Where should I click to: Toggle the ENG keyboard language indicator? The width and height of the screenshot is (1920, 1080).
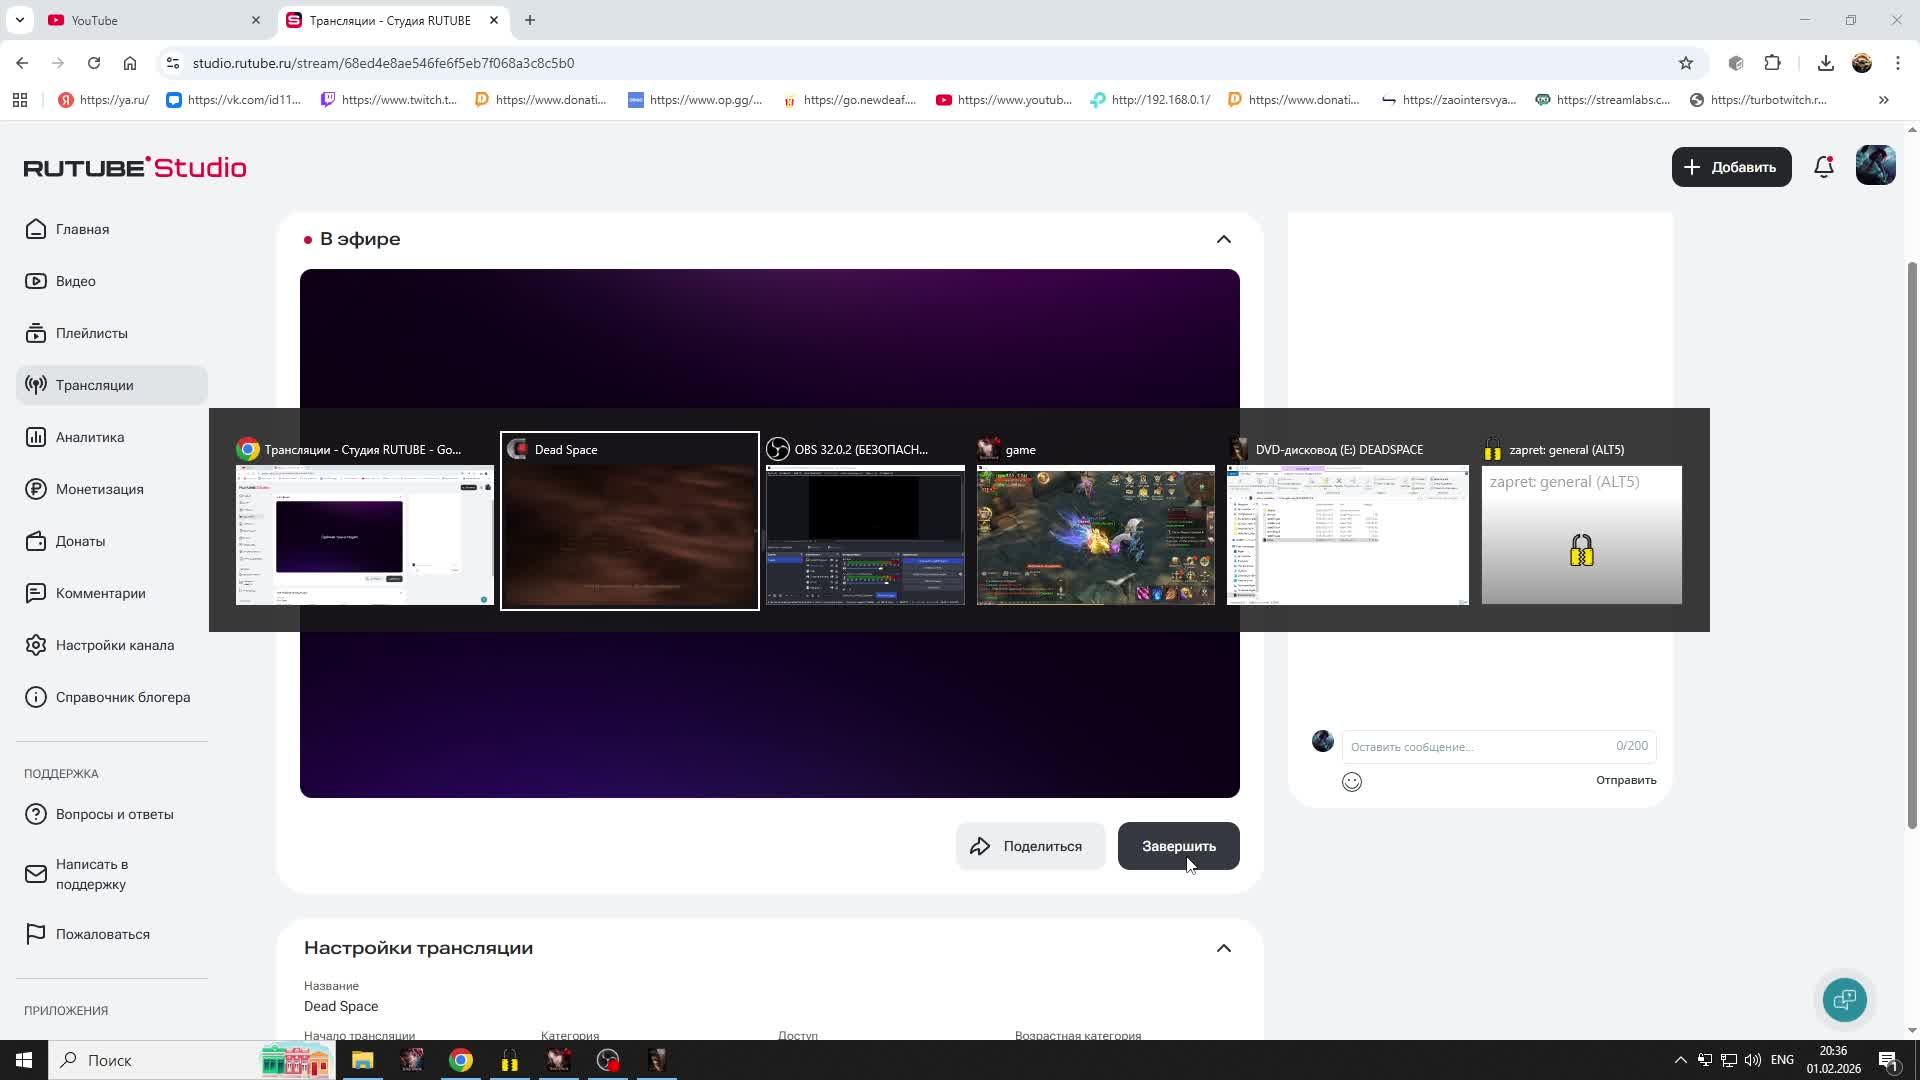1781,1060
